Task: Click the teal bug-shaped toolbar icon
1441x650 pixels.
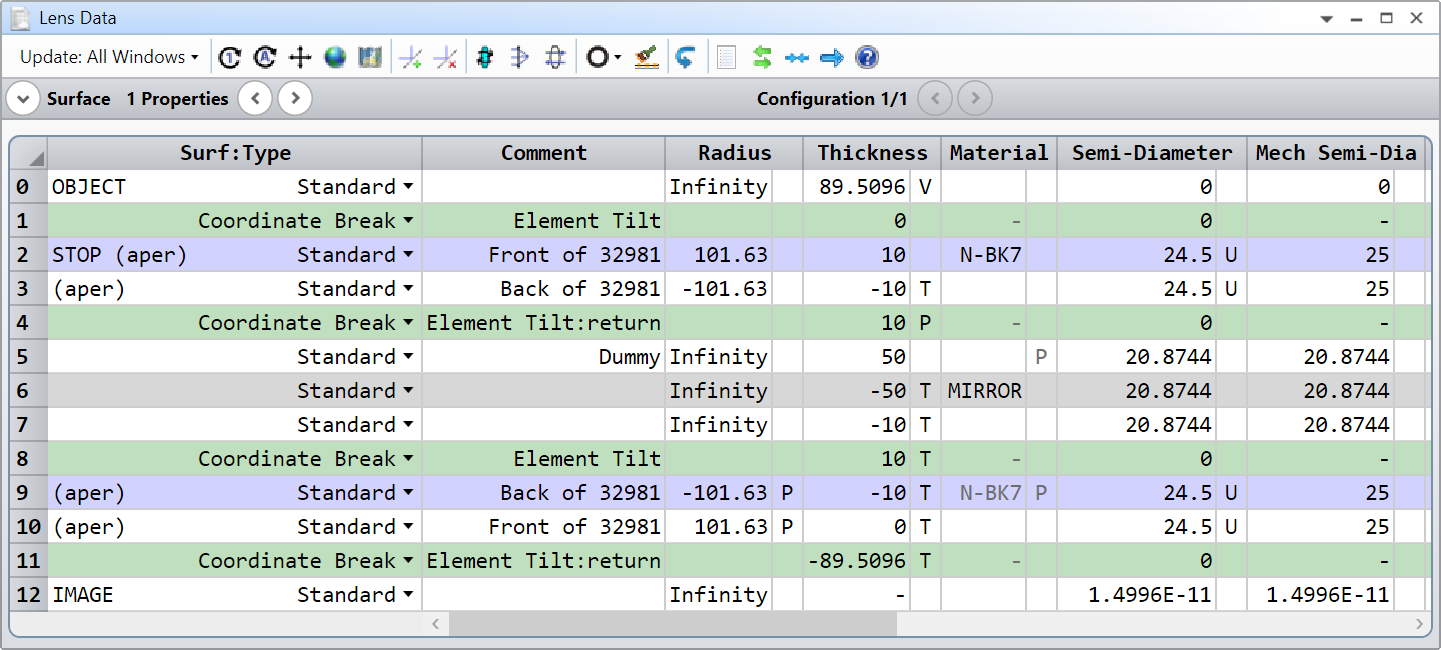Action: (x=485, y=58)
